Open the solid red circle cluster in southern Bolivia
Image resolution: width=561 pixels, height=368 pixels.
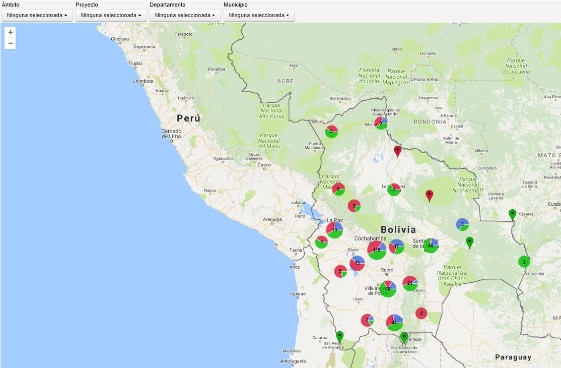421,313
